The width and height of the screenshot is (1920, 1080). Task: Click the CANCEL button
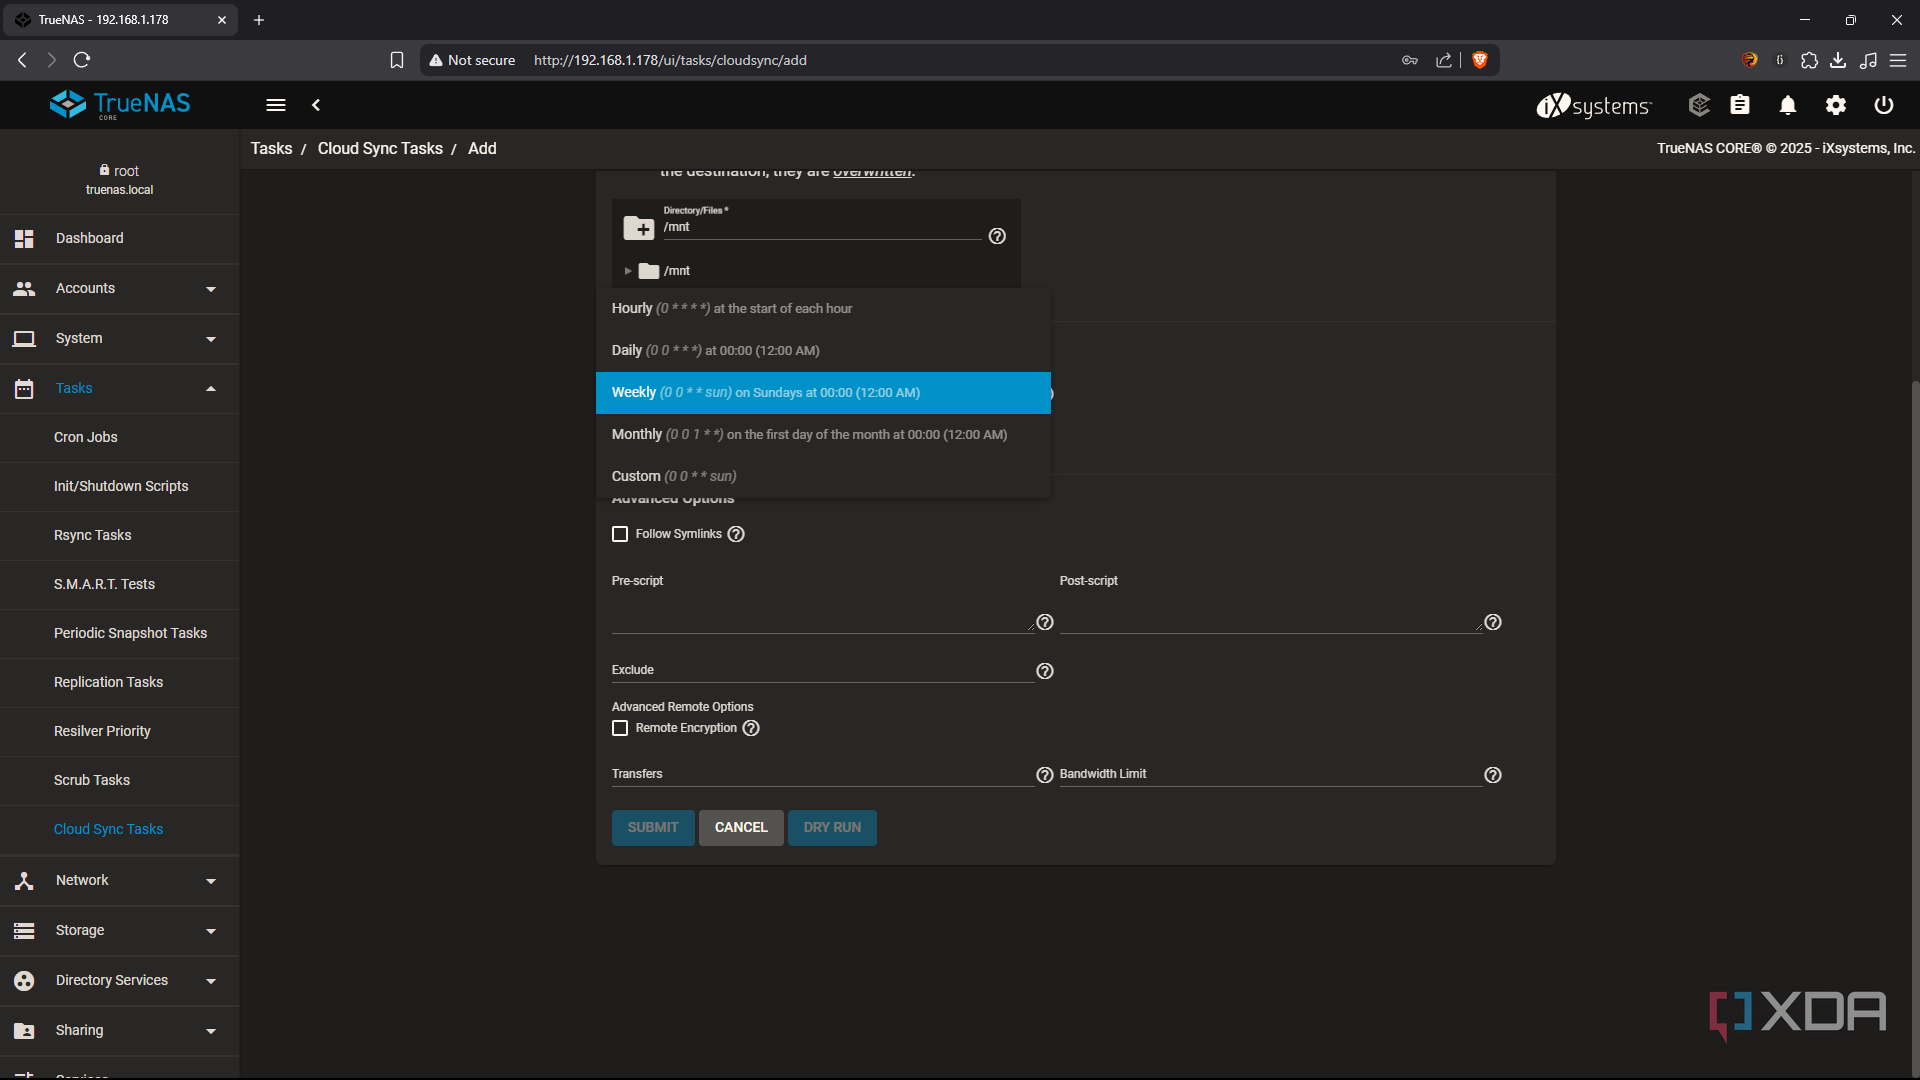pyautogui.click(x=741, y=828)
